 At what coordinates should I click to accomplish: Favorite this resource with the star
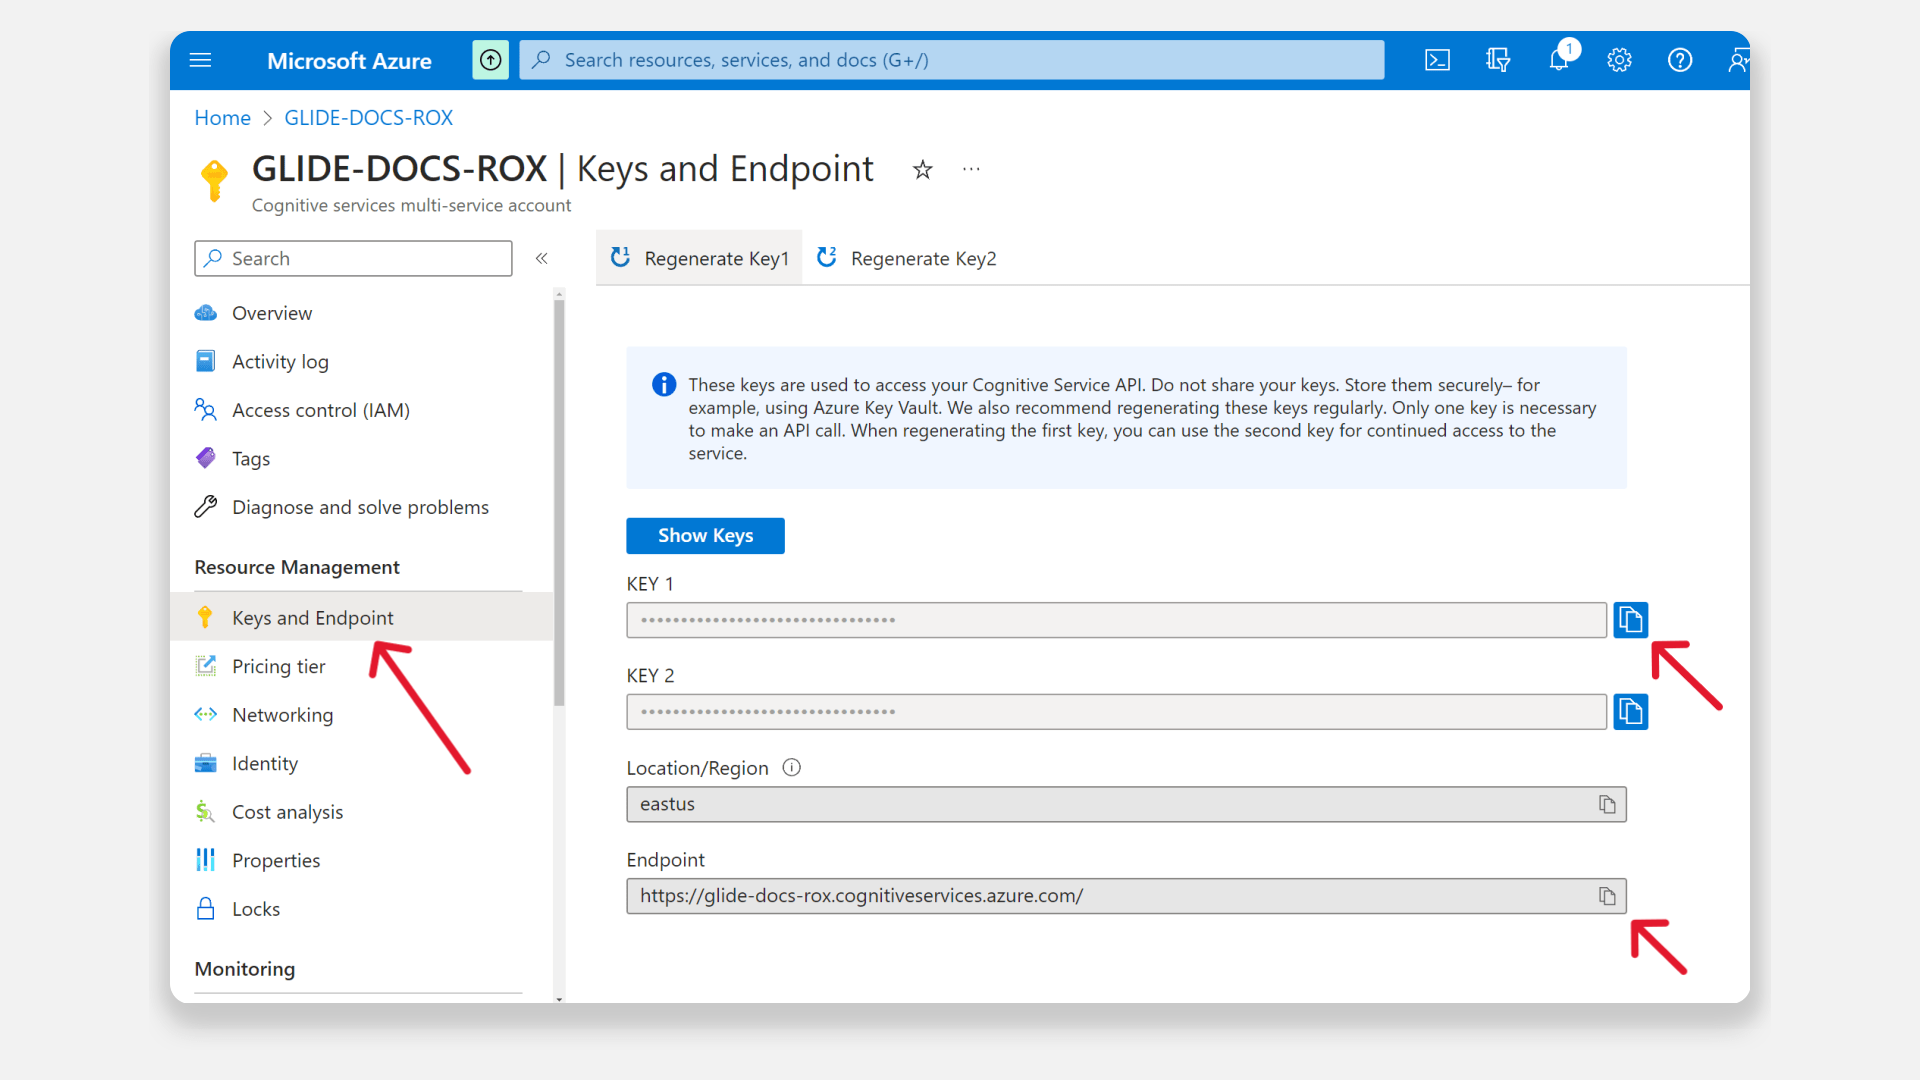point(922,170)
